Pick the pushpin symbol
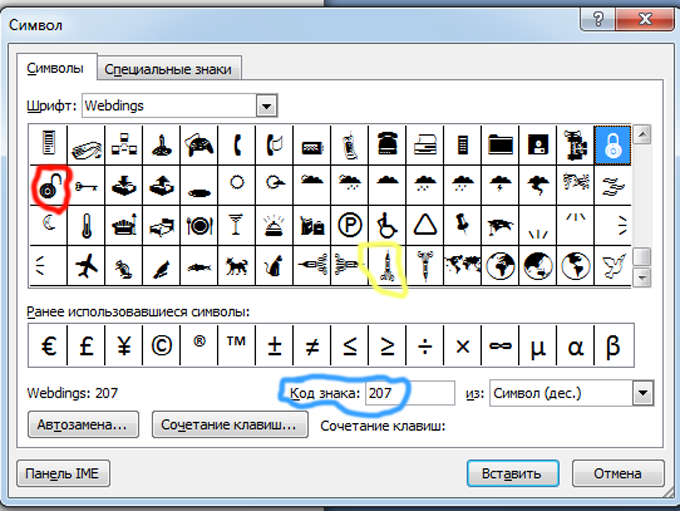 pyautogui.click(x=462, y=226)
